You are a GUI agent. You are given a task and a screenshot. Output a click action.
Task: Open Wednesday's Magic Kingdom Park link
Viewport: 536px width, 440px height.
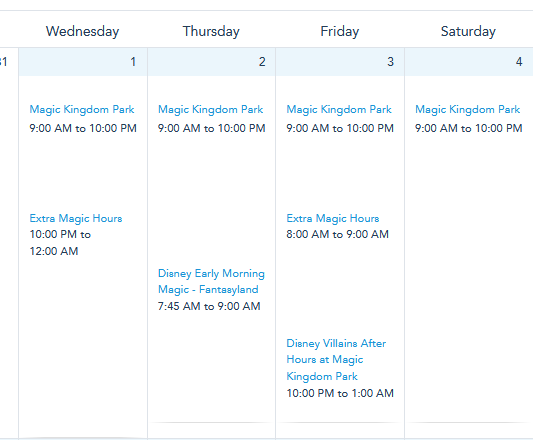click(x=82, y=109)
